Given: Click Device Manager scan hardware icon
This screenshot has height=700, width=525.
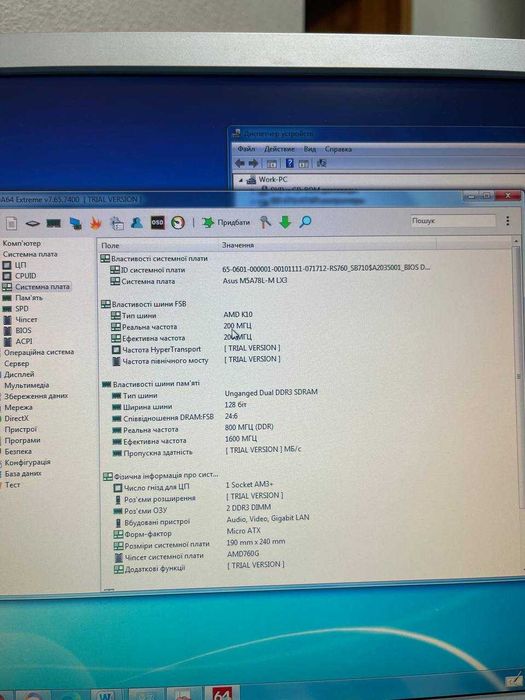Looking at the screenshot, I should point(321,163).
